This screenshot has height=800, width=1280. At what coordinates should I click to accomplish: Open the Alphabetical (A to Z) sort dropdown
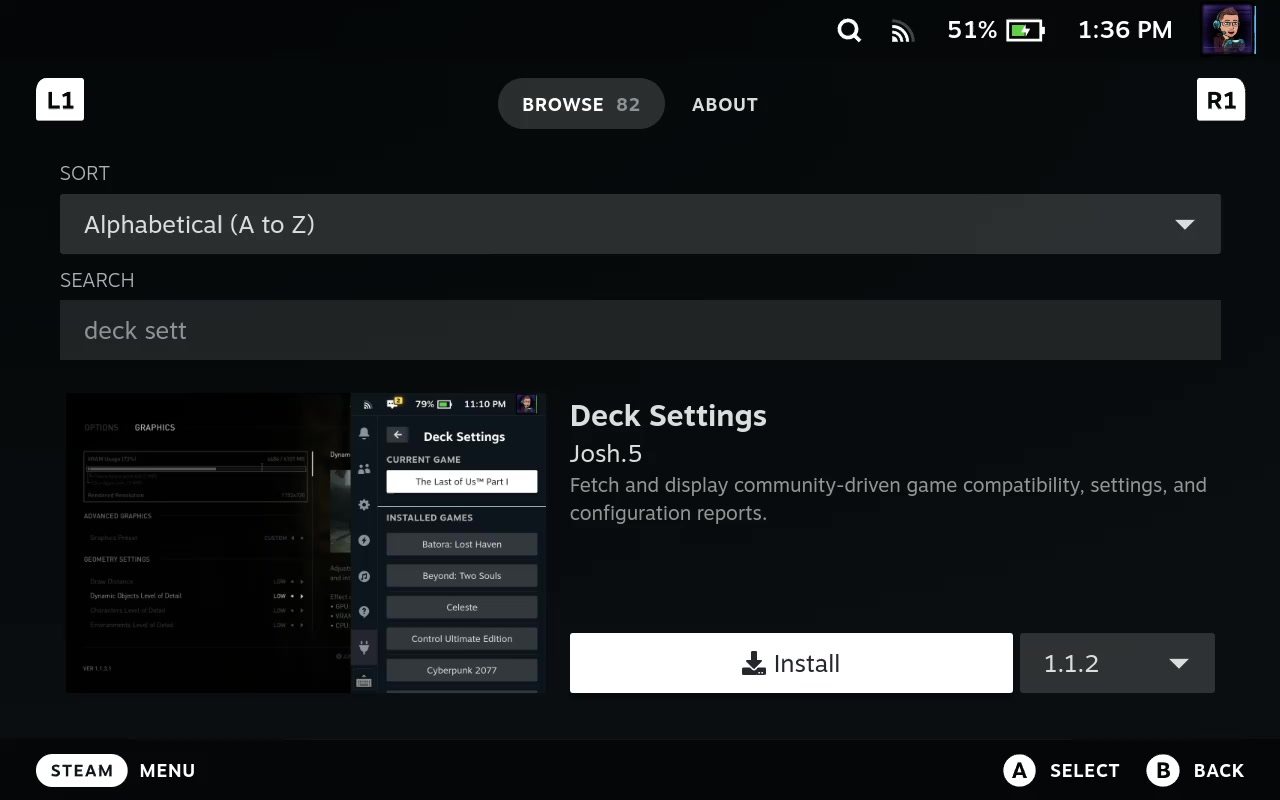(640, 224)
